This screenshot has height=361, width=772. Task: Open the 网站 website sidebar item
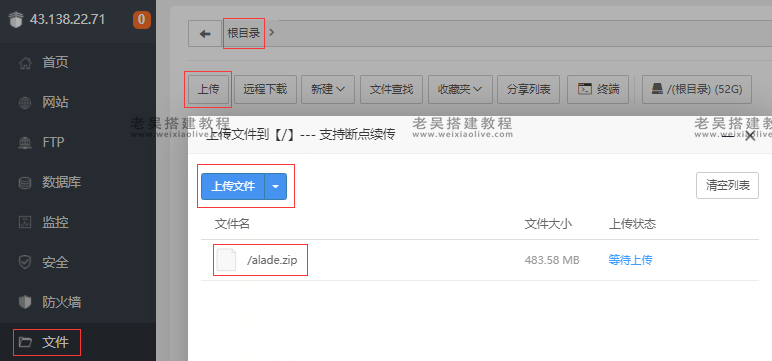(78, 102)
